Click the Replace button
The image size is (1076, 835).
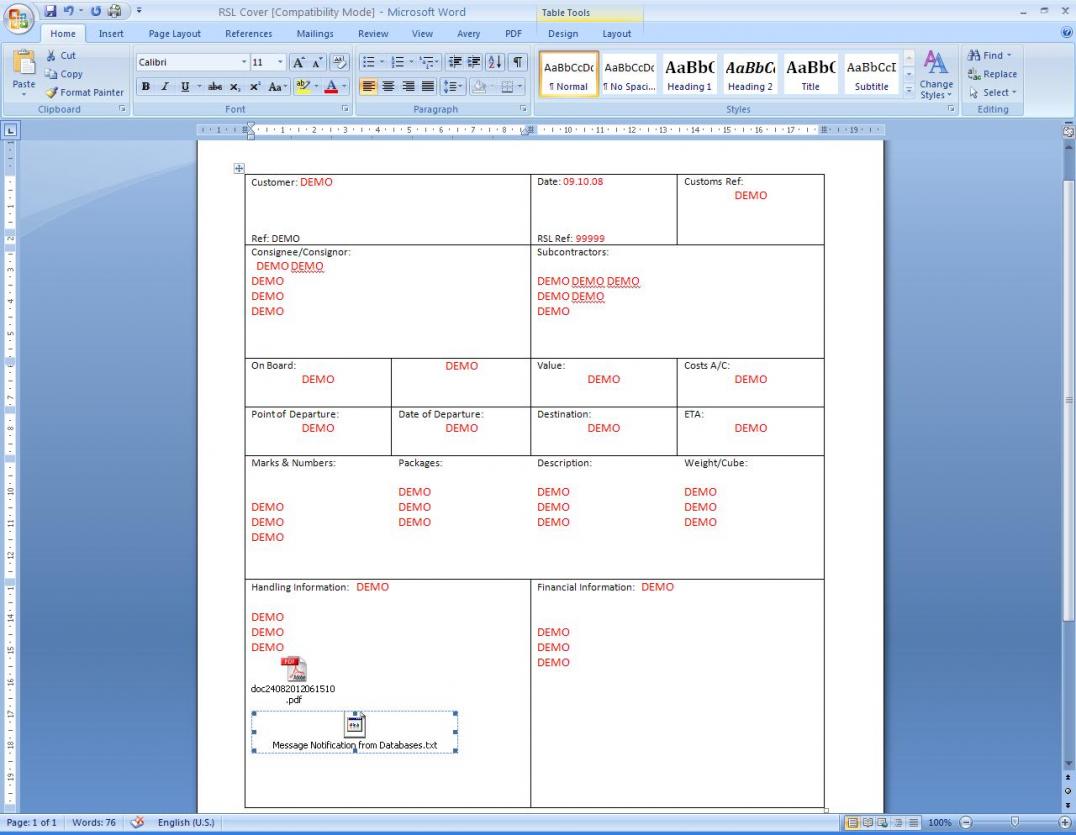(x=992, y=74)
